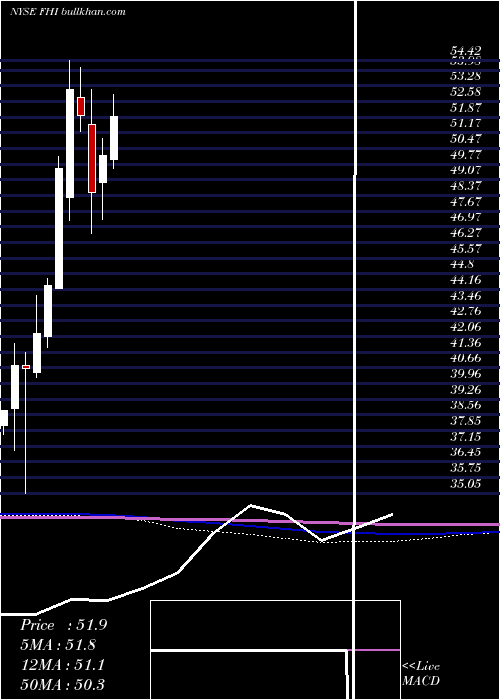Click the white MACD line peak
The width and height of the screenshot is (500, 700).
[250, 505]
